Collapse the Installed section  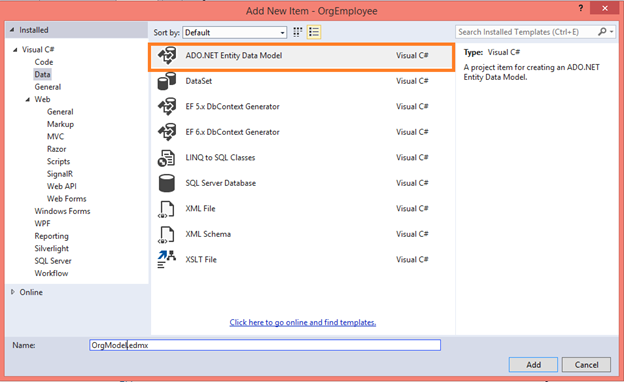pyautogui.click(x=12, y=30)
